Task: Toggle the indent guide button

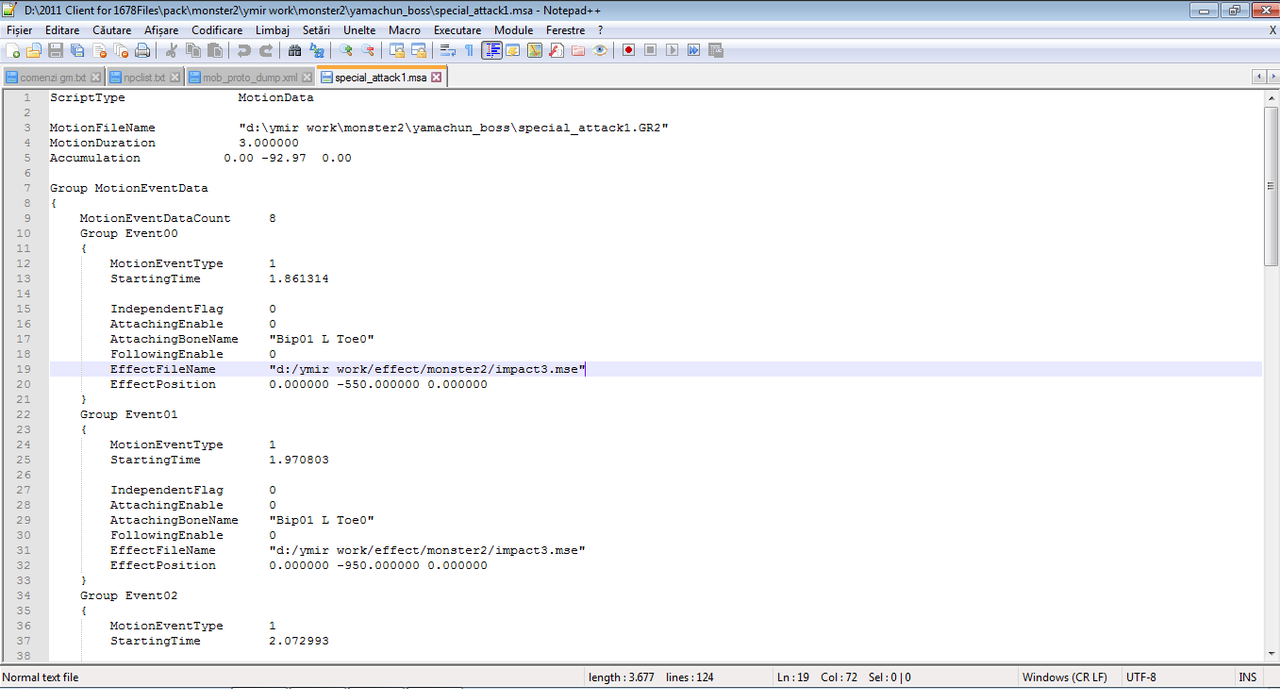Action: pyautogui.click(x=491, y=50)
